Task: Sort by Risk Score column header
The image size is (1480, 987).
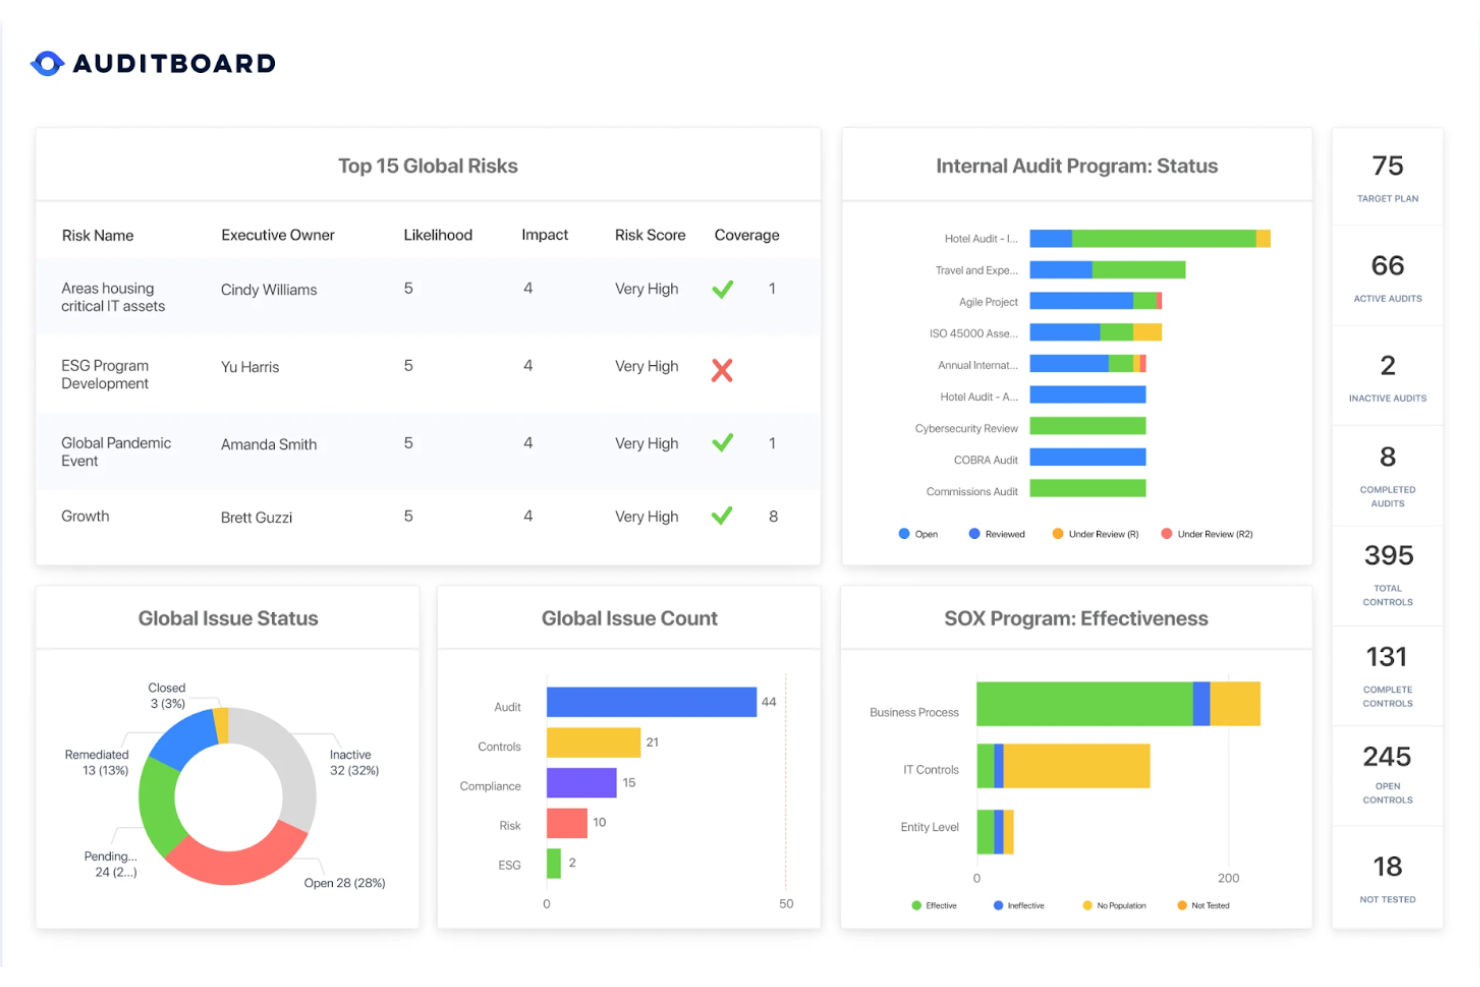Action: coord(650,235)
